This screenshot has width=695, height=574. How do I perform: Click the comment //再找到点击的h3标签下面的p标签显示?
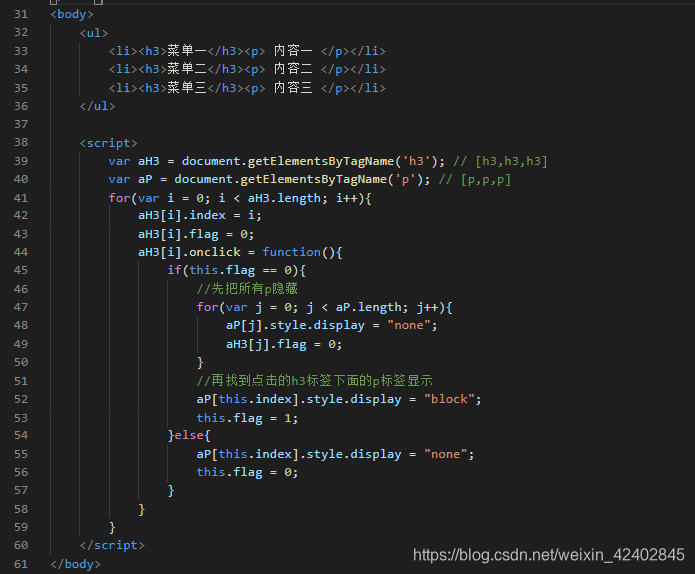point(315,381)
